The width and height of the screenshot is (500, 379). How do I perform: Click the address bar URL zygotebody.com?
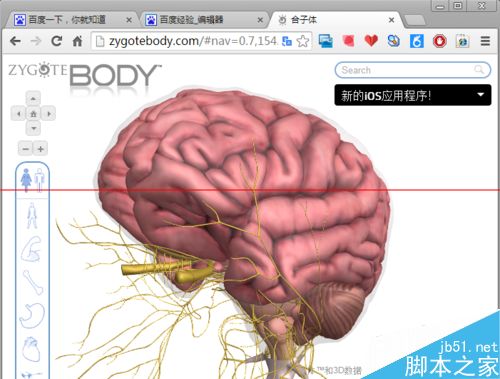tap(193, 41)
